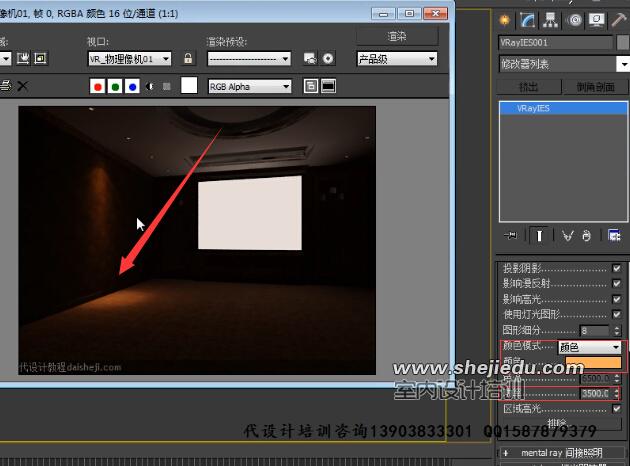Switch to the Modify panel tab

coord(526,19)
